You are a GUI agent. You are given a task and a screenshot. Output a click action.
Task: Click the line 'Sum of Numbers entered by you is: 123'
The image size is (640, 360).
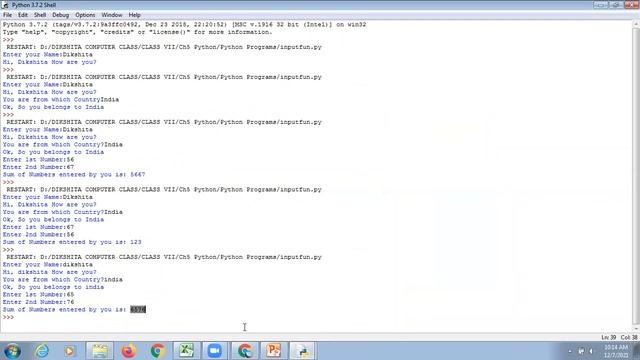[x=72, y=242]
